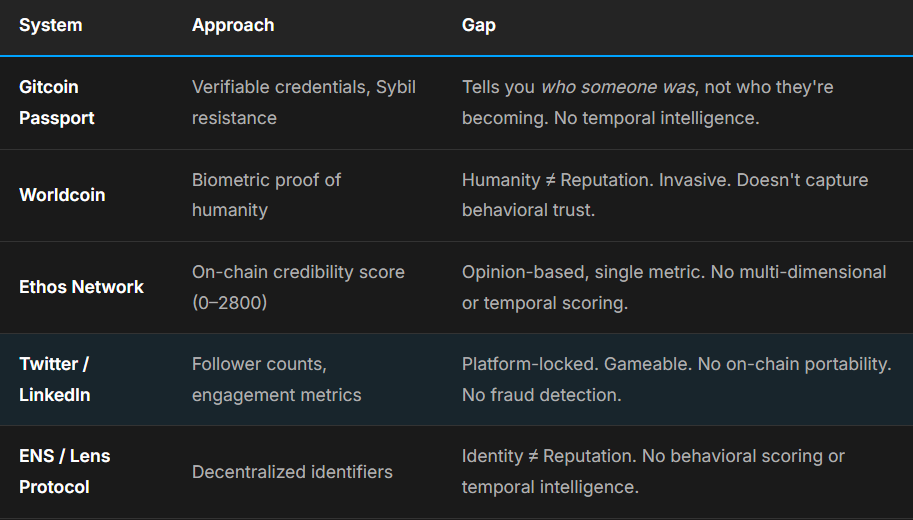Select the Gitcoin Passport row label
Viewport: 913px width, 520px height.
pyautogui.click(x=57, y=102)
